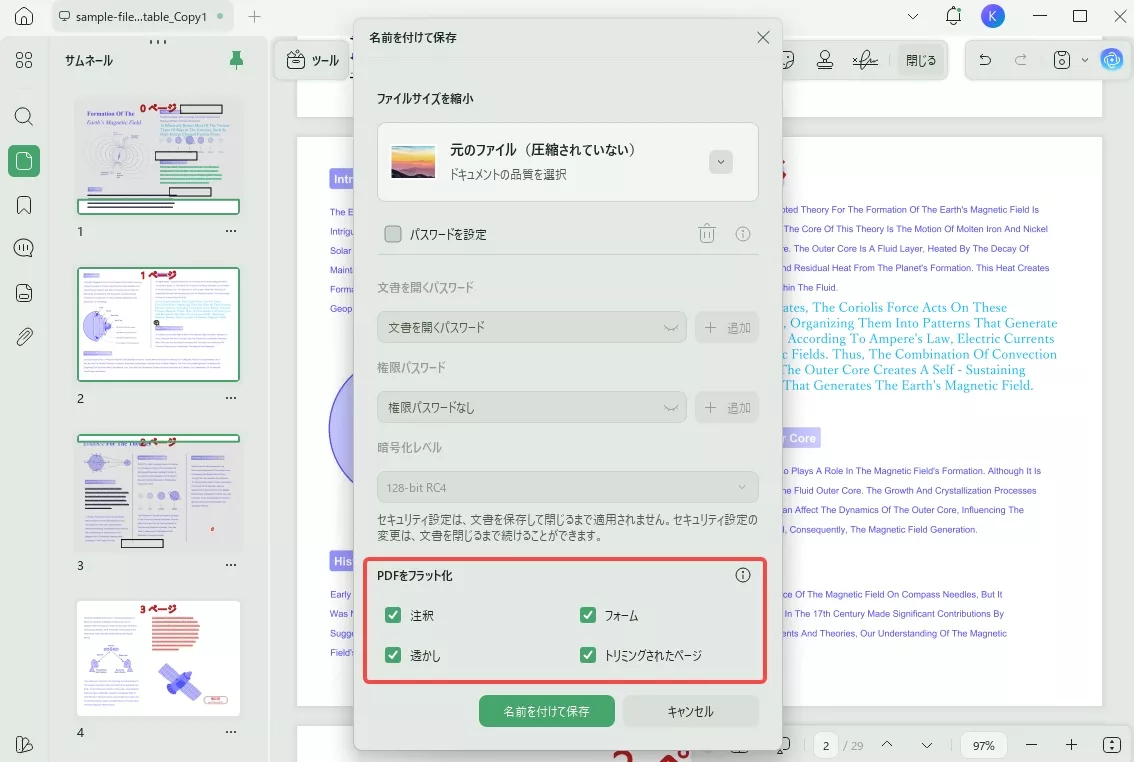1134x762 pixels.
Task: Click the 97% zoom level control
Action: tap(983, 745)
